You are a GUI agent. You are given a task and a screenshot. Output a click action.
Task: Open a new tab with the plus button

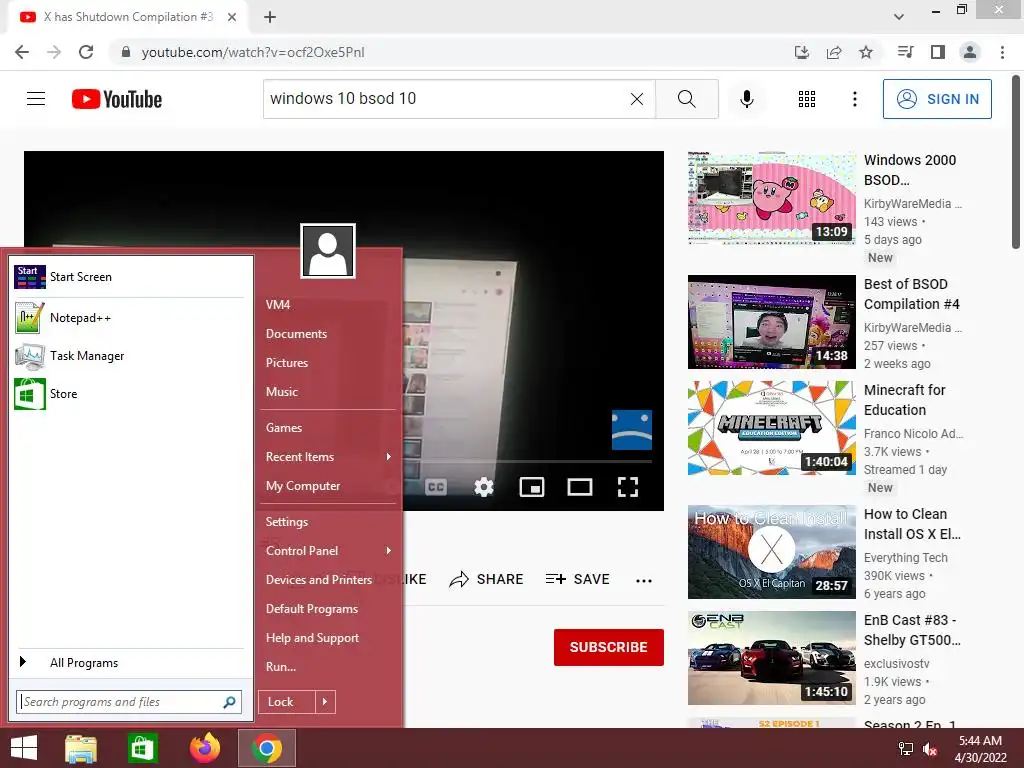click(270, 17)
